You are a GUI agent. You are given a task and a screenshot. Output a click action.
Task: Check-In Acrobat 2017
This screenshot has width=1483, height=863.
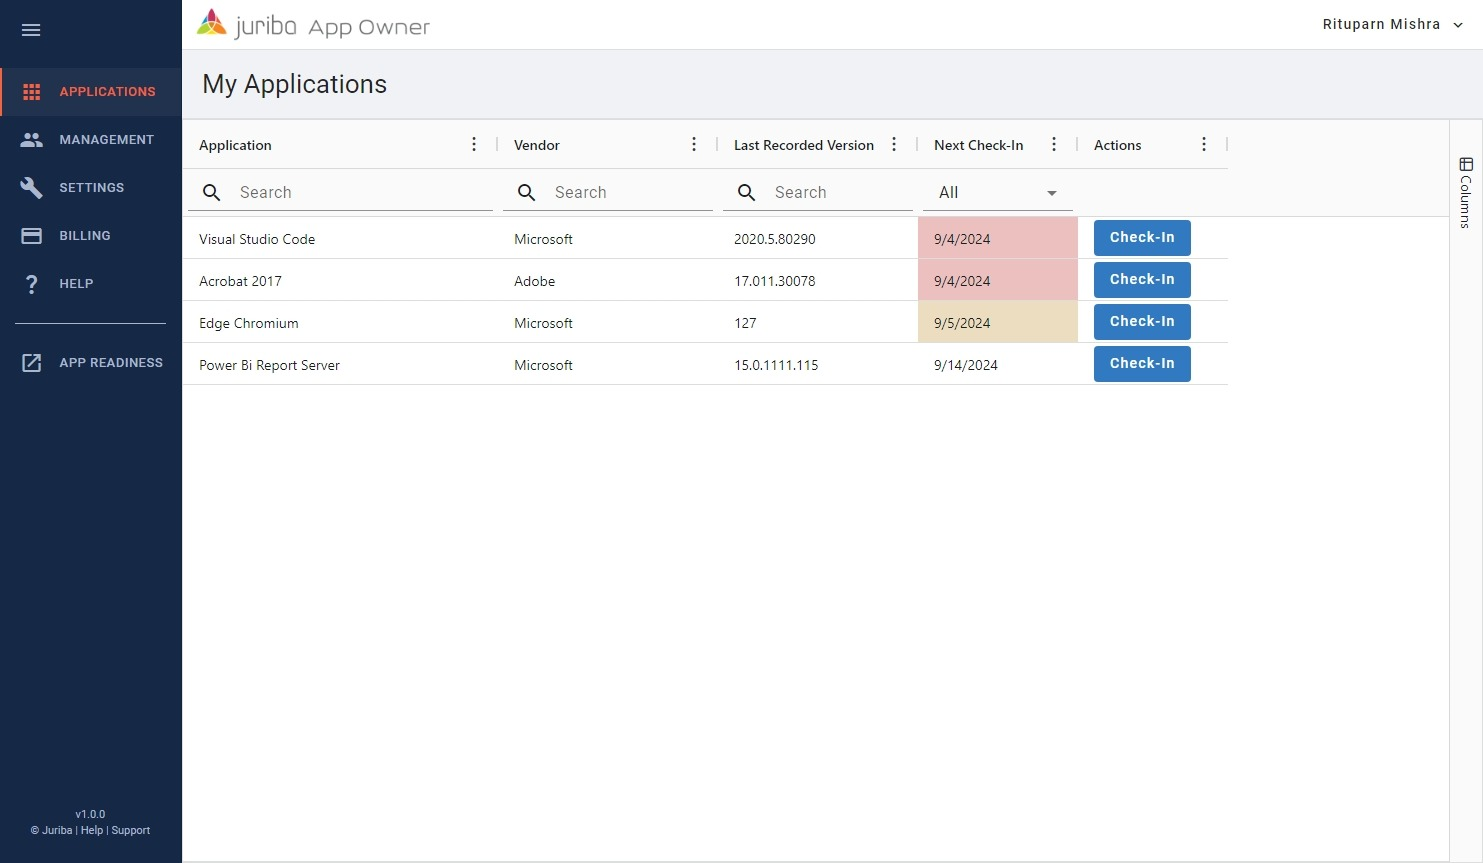click(x=1142, y=280)
